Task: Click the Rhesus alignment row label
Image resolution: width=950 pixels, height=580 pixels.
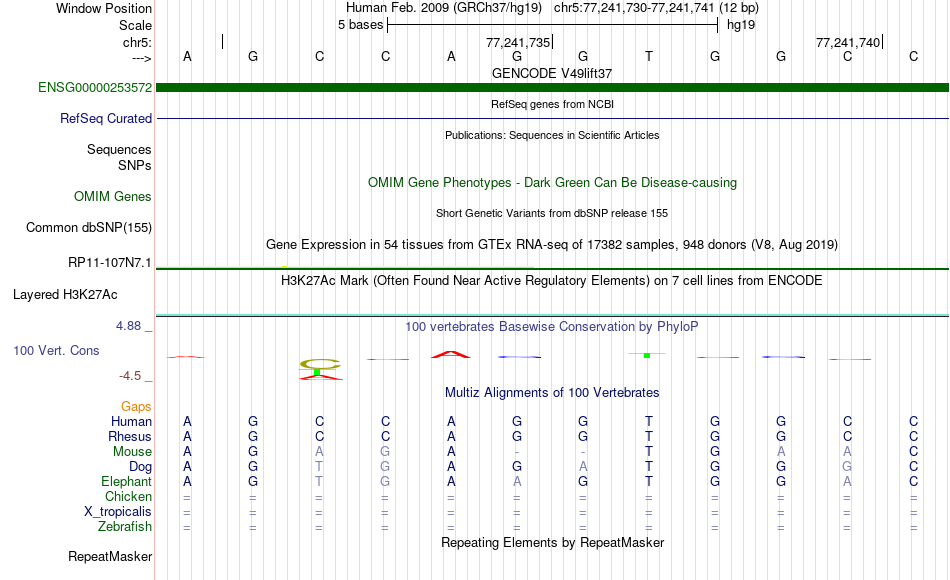Action: pyautogui.click(x=130, y=436)
